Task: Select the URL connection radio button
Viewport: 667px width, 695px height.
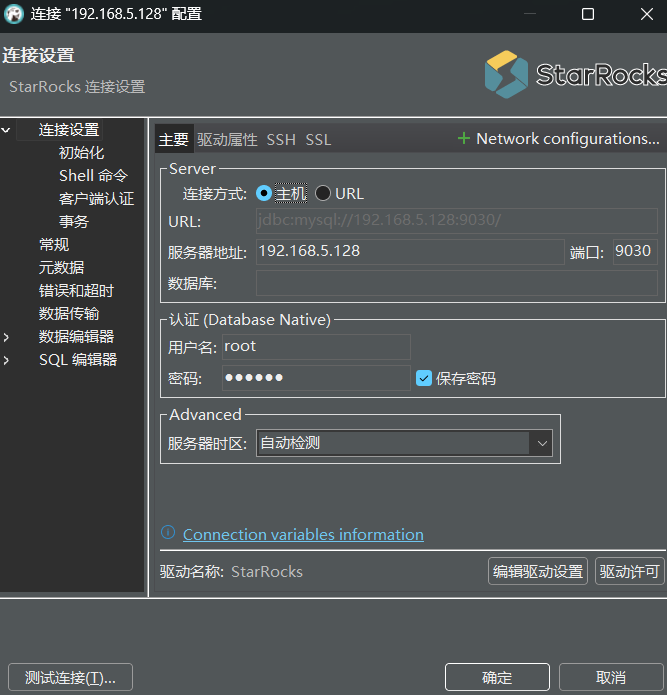Action: click(323, 193)
